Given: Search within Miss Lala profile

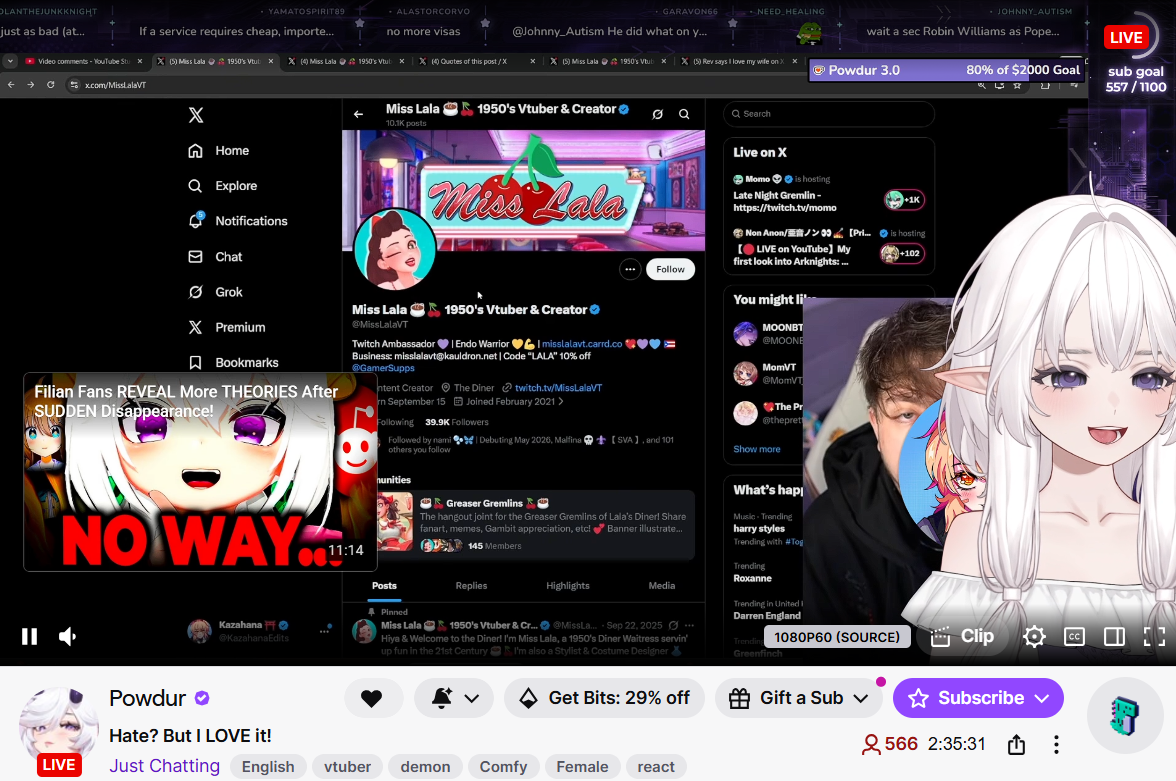Looking at the screenshot, I should pyautogui.click(x=684, y=114).
